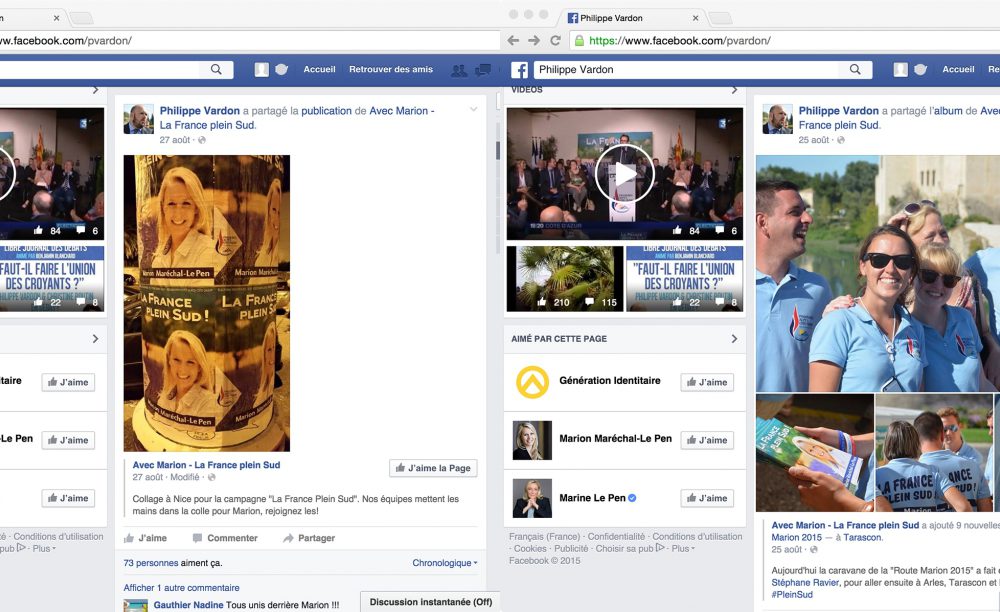Click the J'aime la Page button
The width and height of the screenshot is (1000, 612).
(433, 468)
